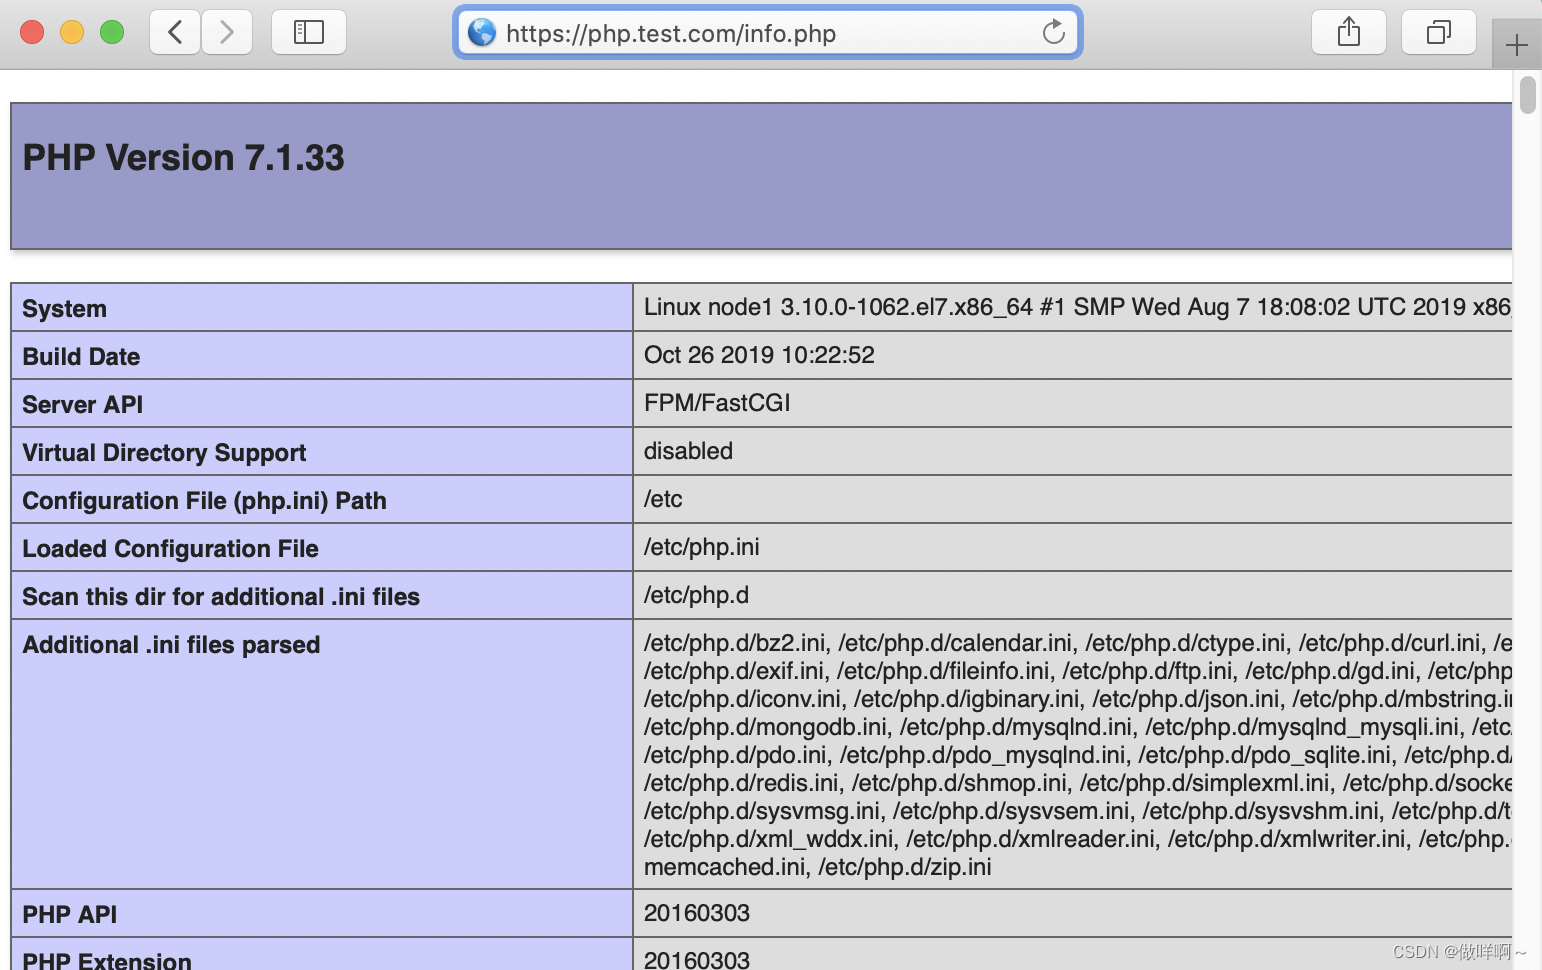Select the Server API label
The width and height of the screenshot is (1542, 970).
click(x=82, y=405)
